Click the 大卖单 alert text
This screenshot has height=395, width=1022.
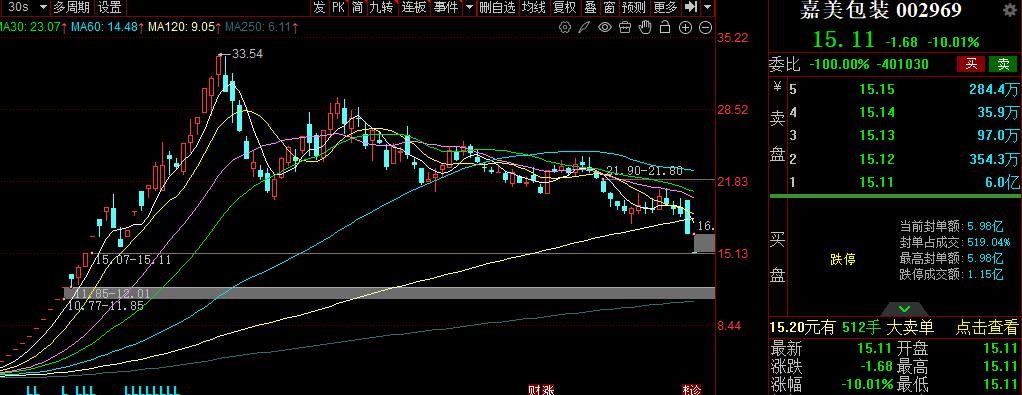911,327
